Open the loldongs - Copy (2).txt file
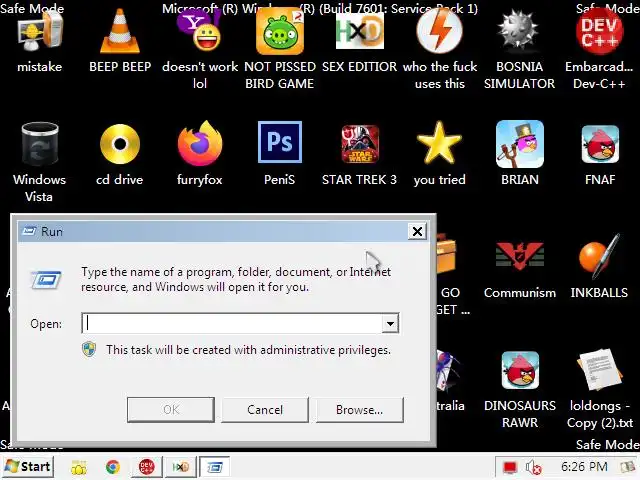The height and width of the screenshot is (480, 640). tap(599, 369)
